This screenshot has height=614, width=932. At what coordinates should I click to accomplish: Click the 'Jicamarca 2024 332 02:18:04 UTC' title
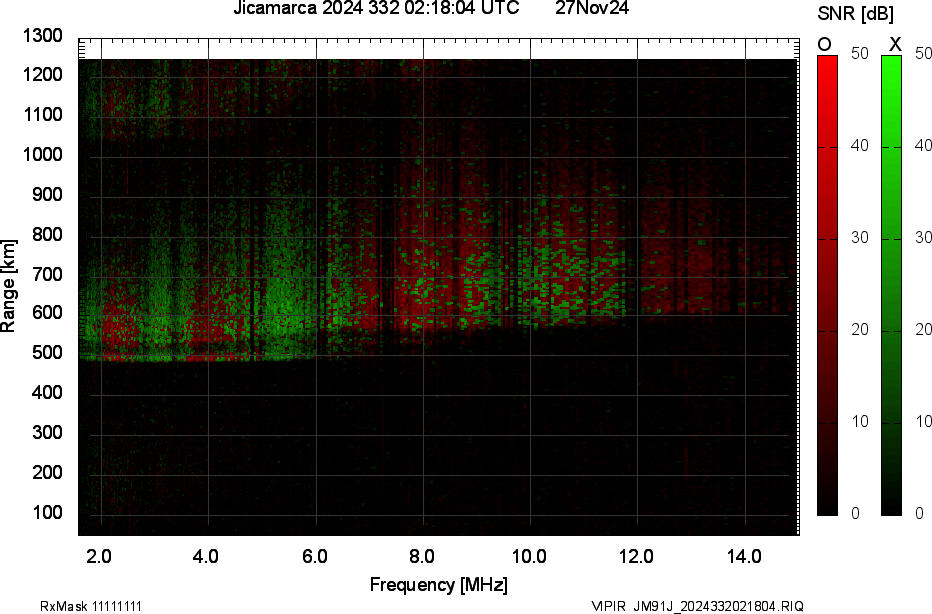tap(375, 9)
